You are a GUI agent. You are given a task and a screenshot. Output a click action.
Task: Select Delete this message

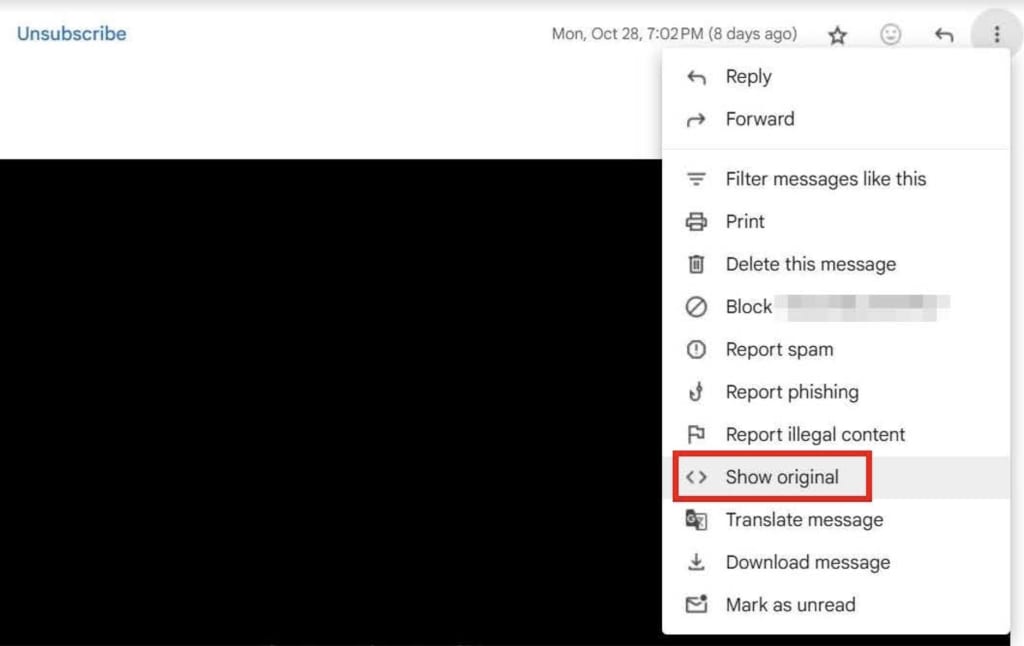point(836,264)
